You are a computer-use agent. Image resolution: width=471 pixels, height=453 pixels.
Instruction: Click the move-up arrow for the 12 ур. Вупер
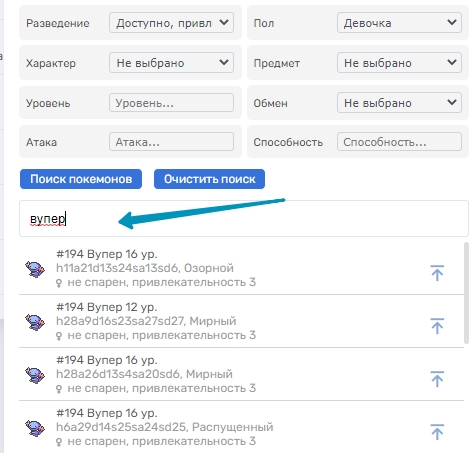pyautogui.click(x=437, y=326)
